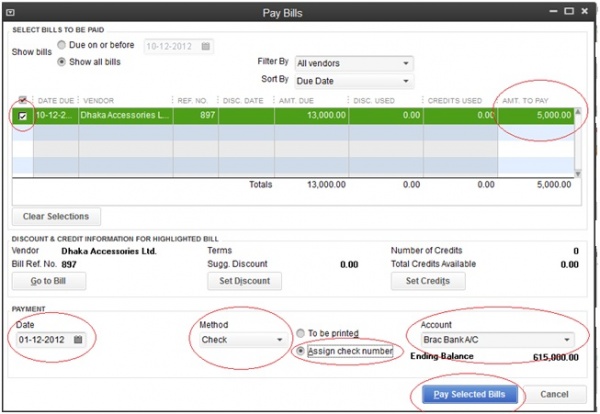Uncheck the Dhaka Accessories bill checkbox
600x414 pixels.
click(x=23, y=116)
